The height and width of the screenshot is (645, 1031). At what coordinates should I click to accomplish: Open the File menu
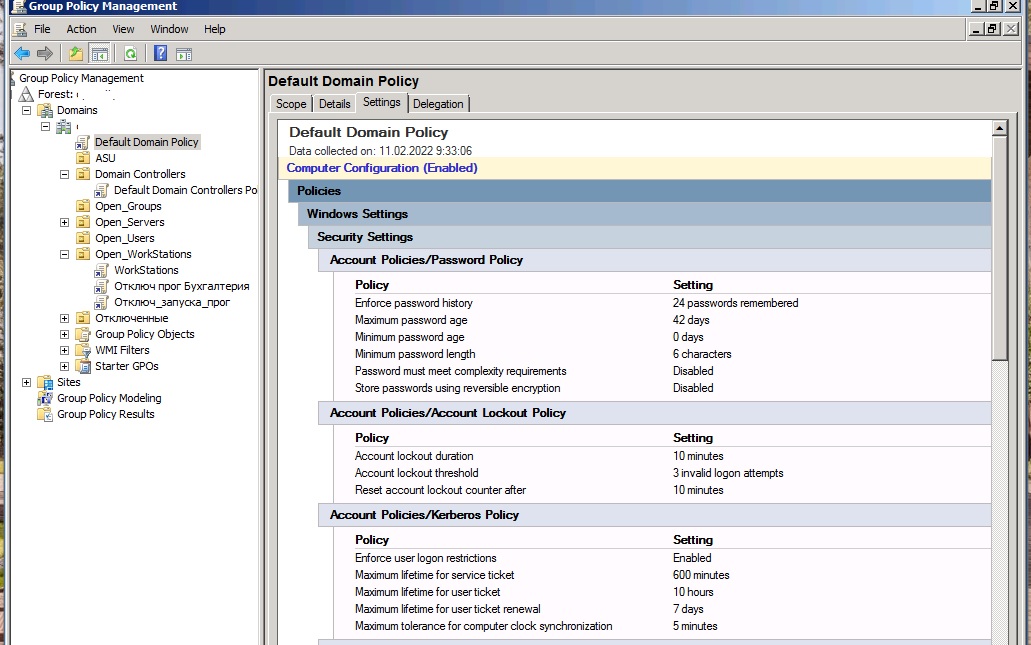[x=42, y=29]
